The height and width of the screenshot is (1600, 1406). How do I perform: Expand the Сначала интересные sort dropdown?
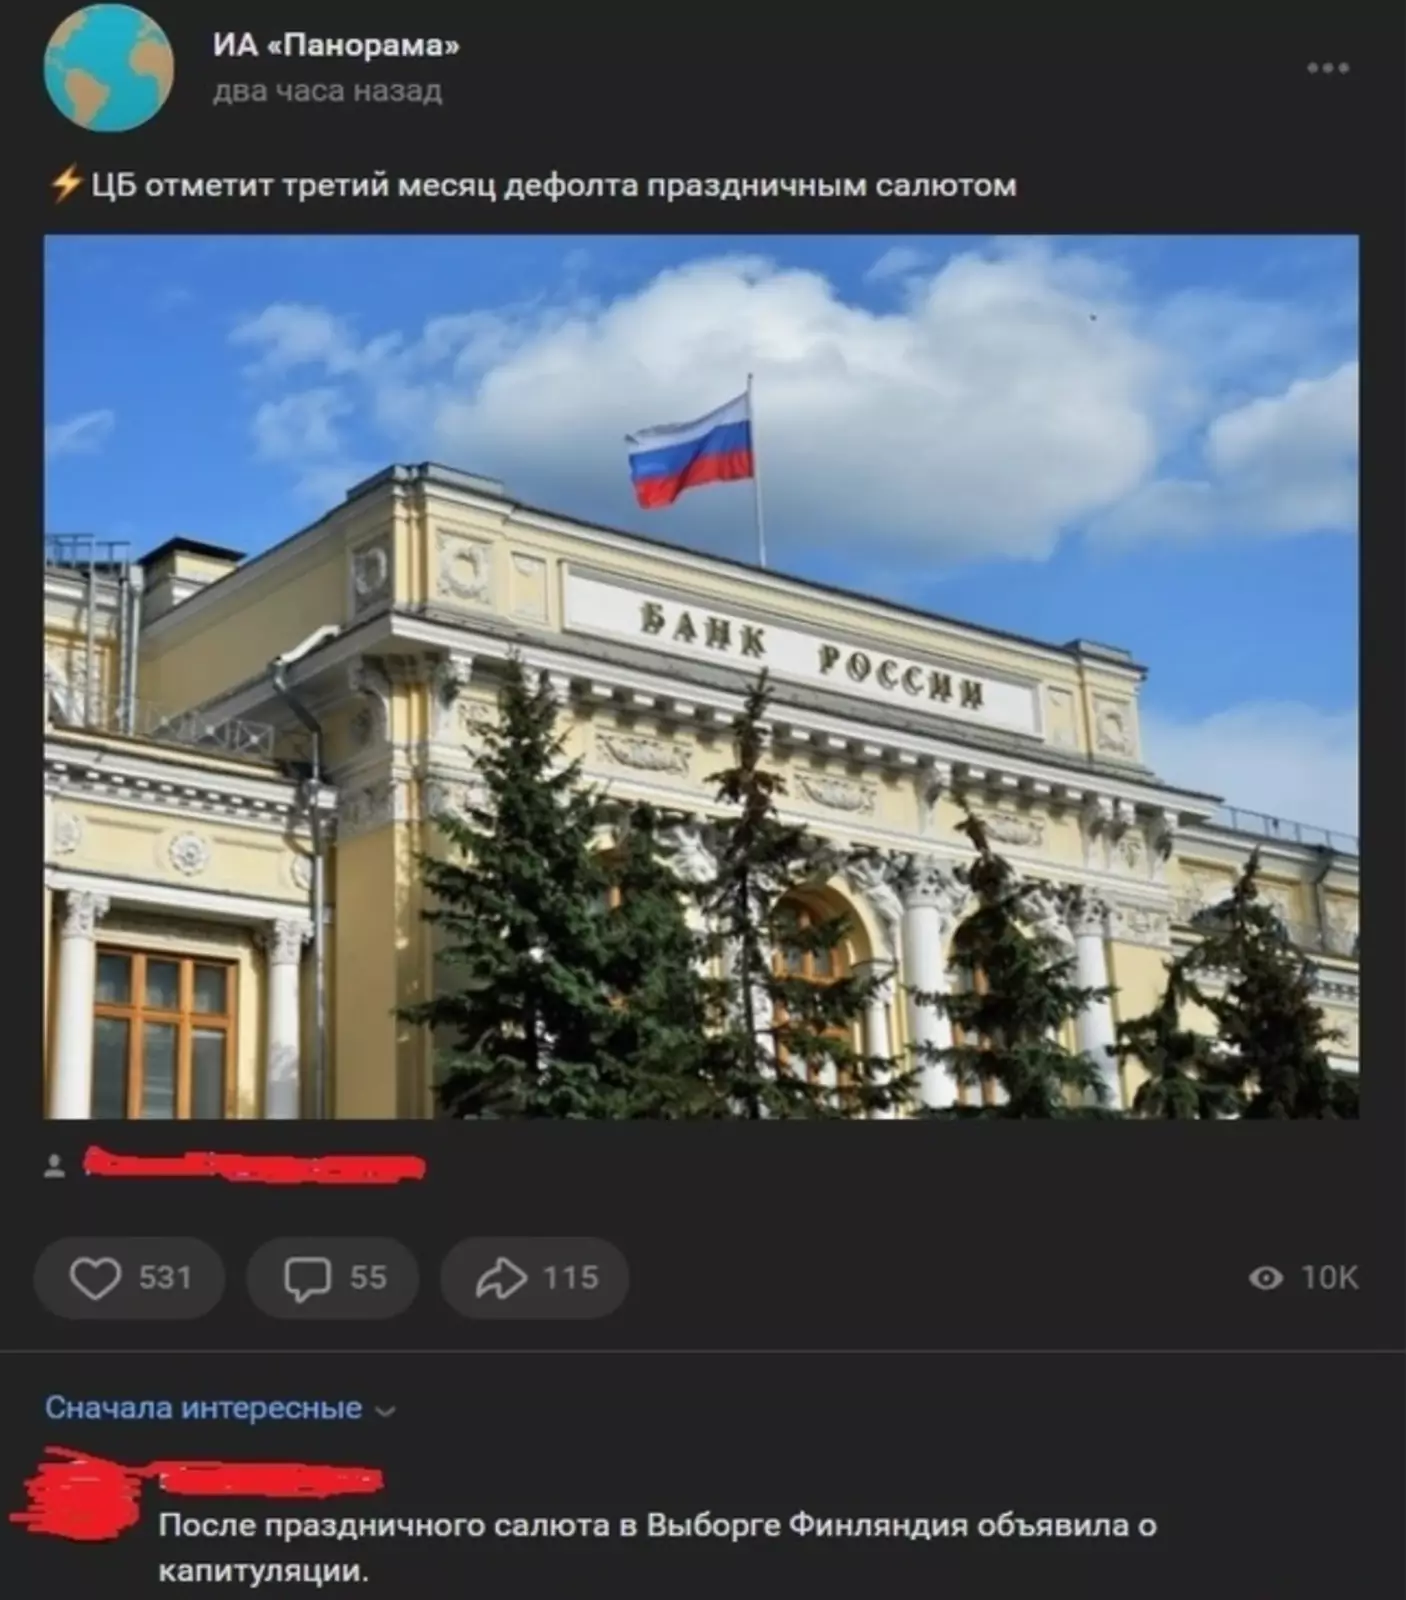[x=220, y=1408]
